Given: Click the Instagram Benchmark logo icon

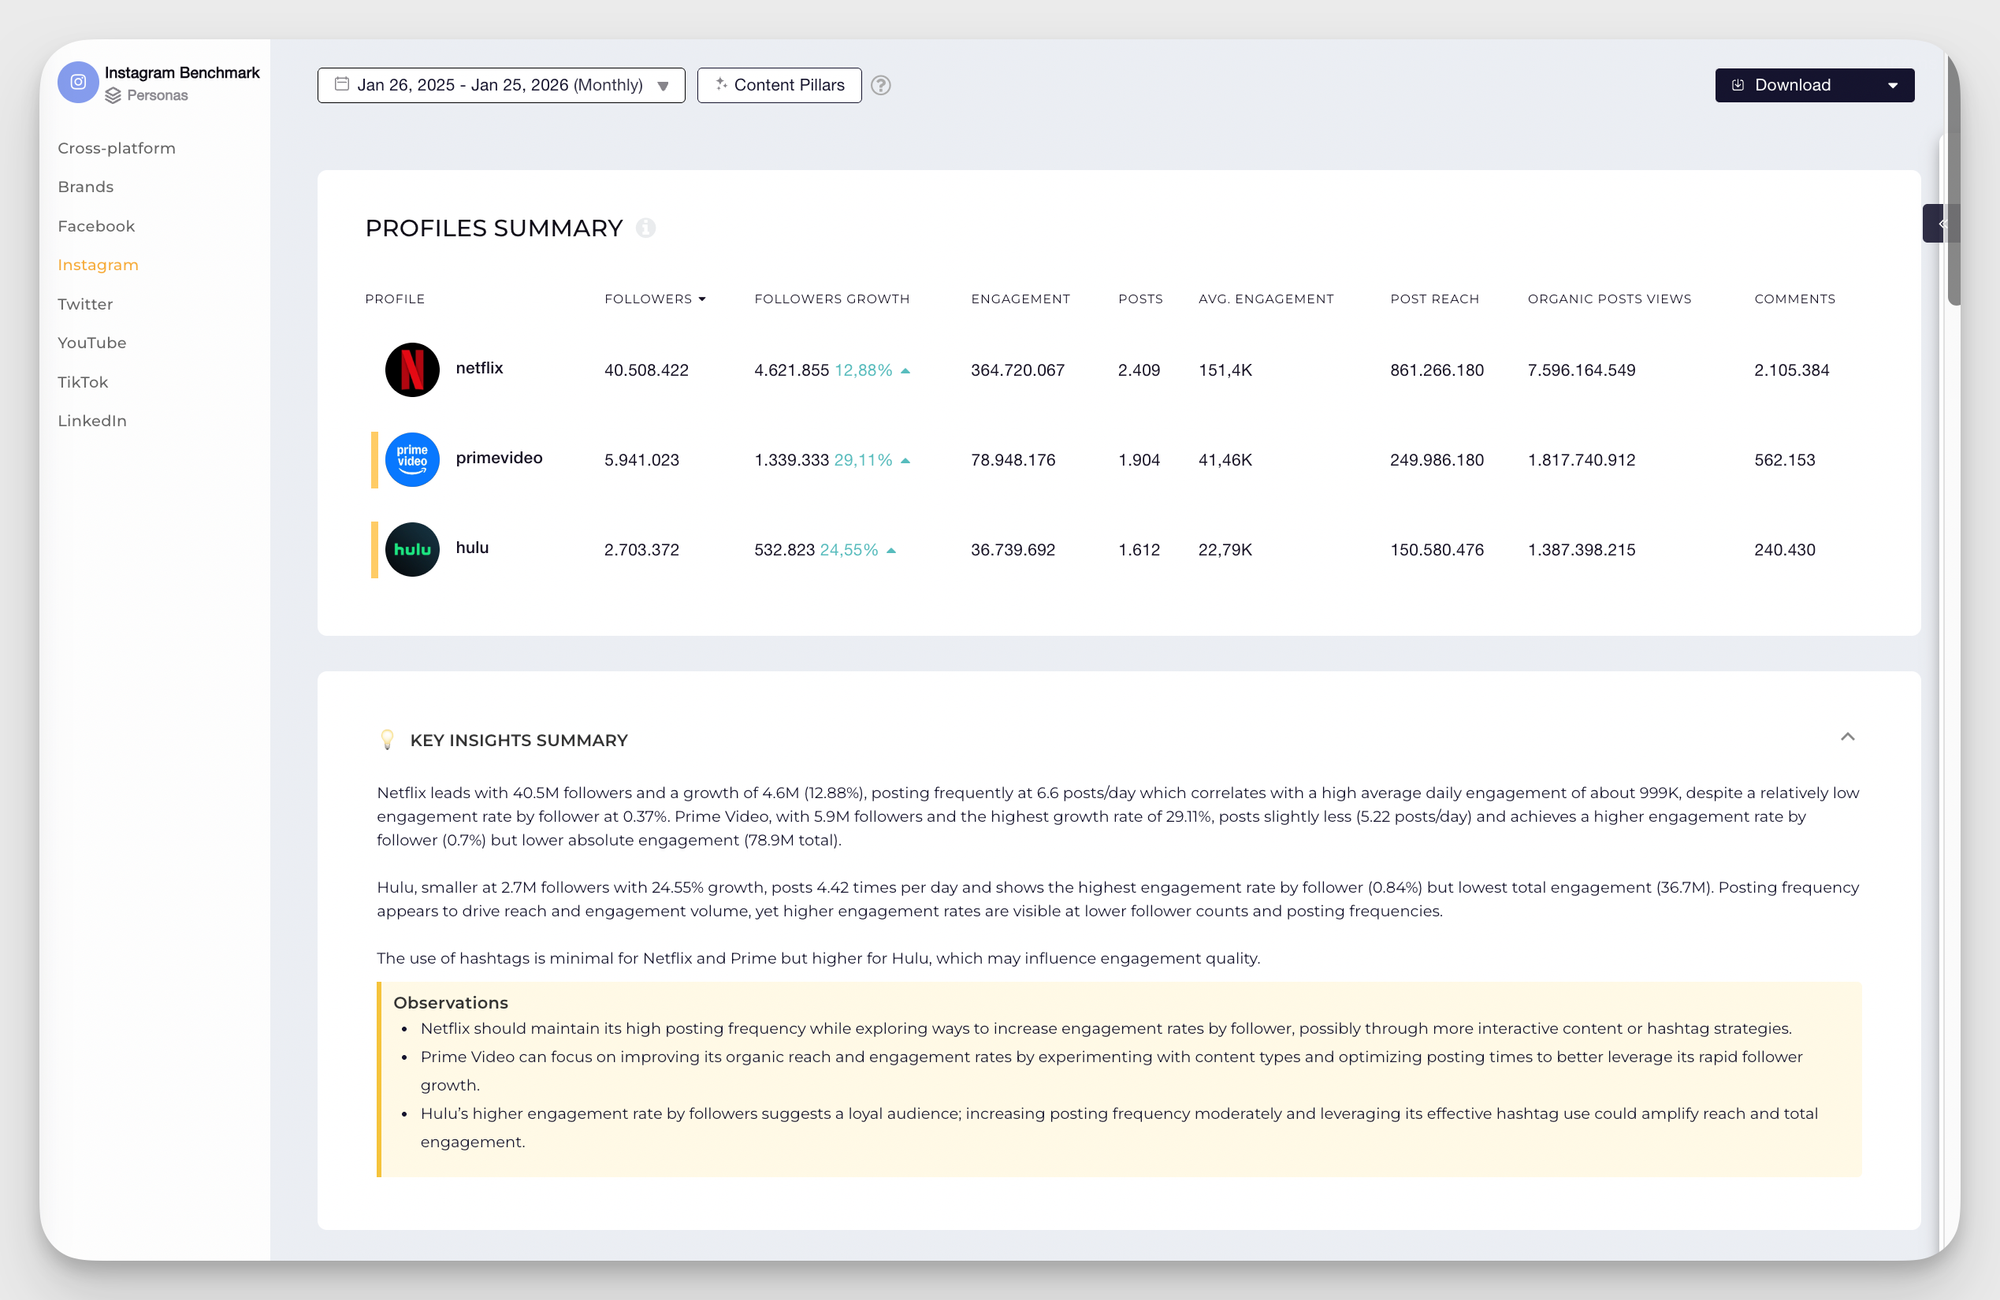Looking at the screenshot, I should pyautogui.click(x=78, y=82).
